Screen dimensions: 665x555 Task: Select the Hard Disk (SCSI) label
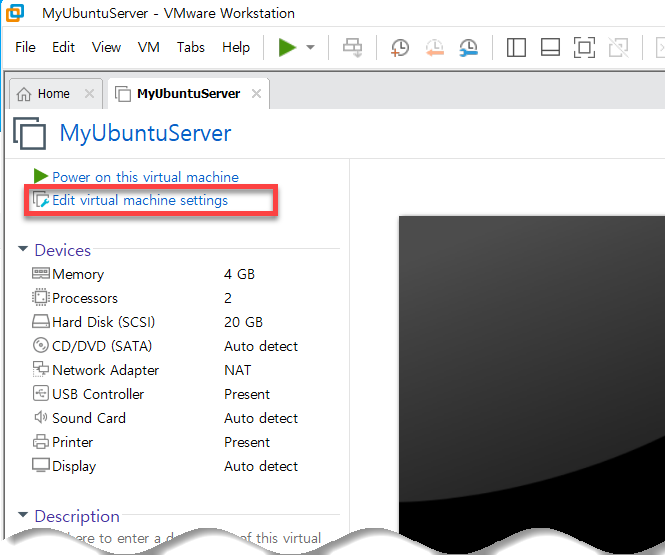pyautogui.click(x=103, y=322)
